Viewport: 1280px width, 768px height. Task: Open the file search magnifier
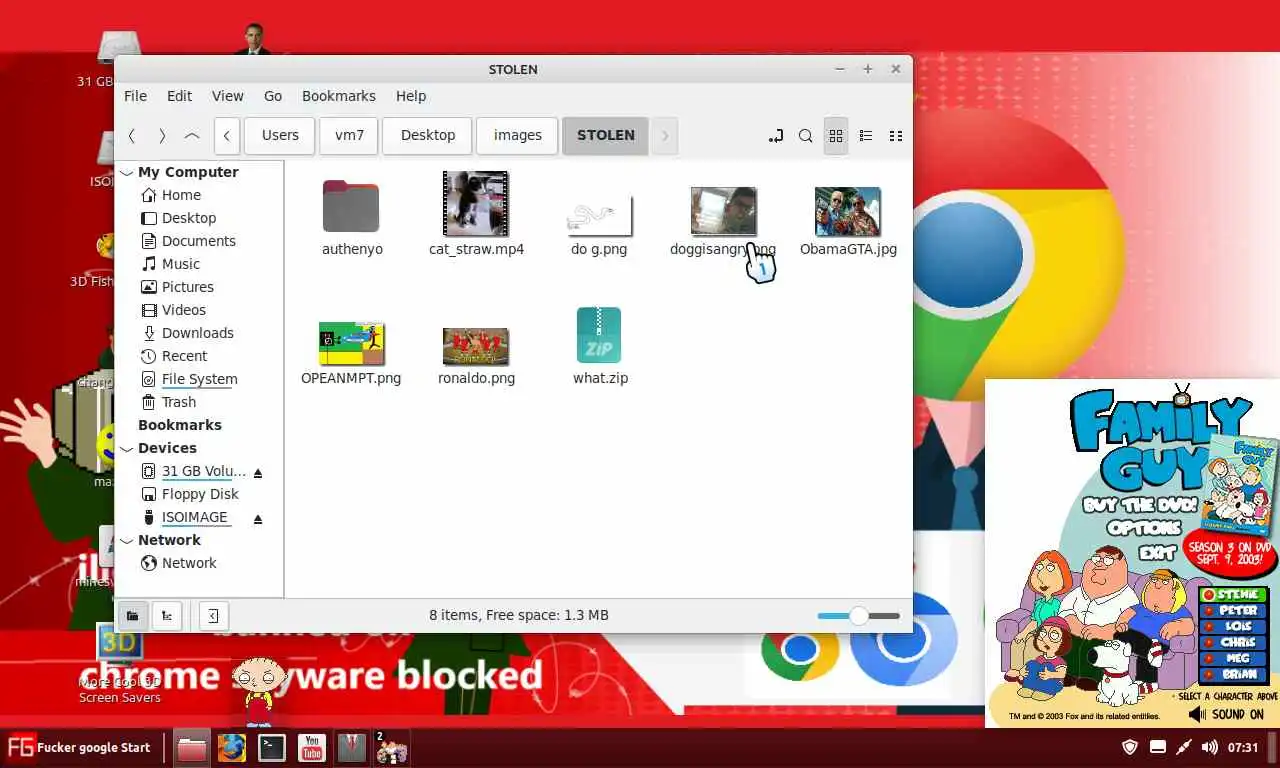coord(805,136)
